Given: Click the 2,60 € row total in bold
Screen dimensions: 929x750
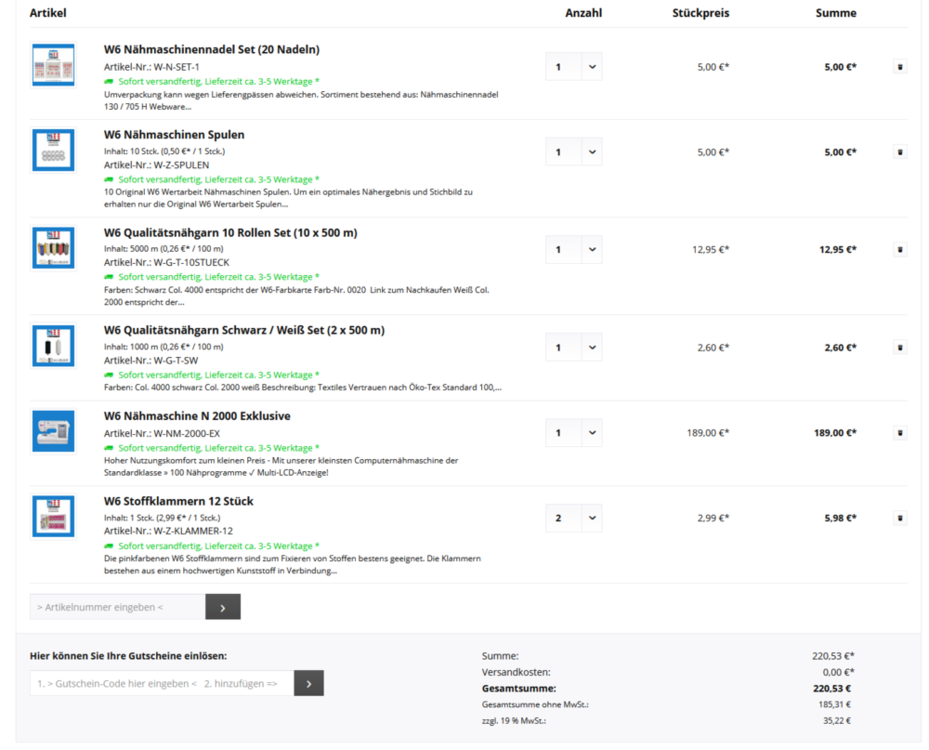Looking at the screenshot, I should 840,348.
